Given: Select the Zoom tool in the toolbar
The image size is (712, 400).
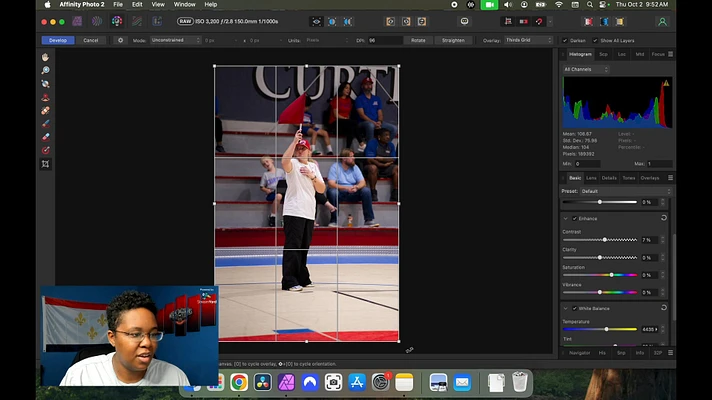Looking at the screenshot, I should click(x=46, y=71).
